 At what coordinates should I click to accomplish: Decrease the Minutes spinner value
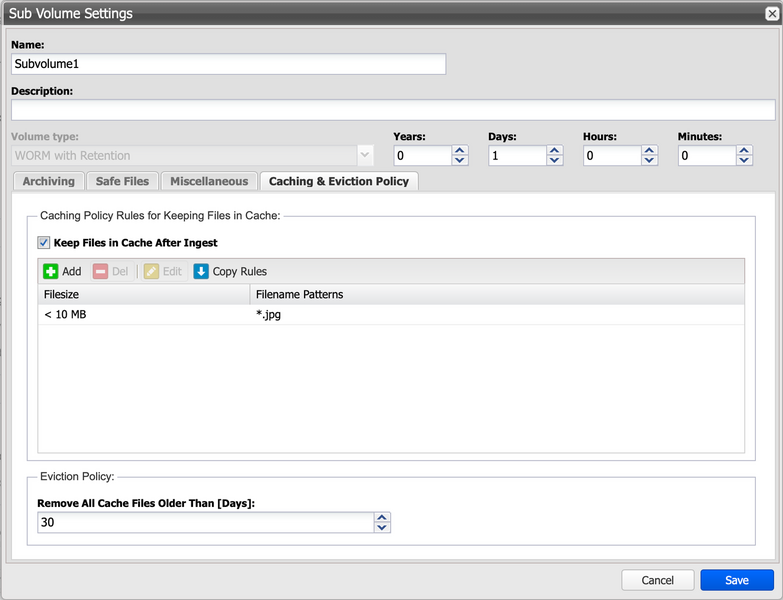point(744,160)
